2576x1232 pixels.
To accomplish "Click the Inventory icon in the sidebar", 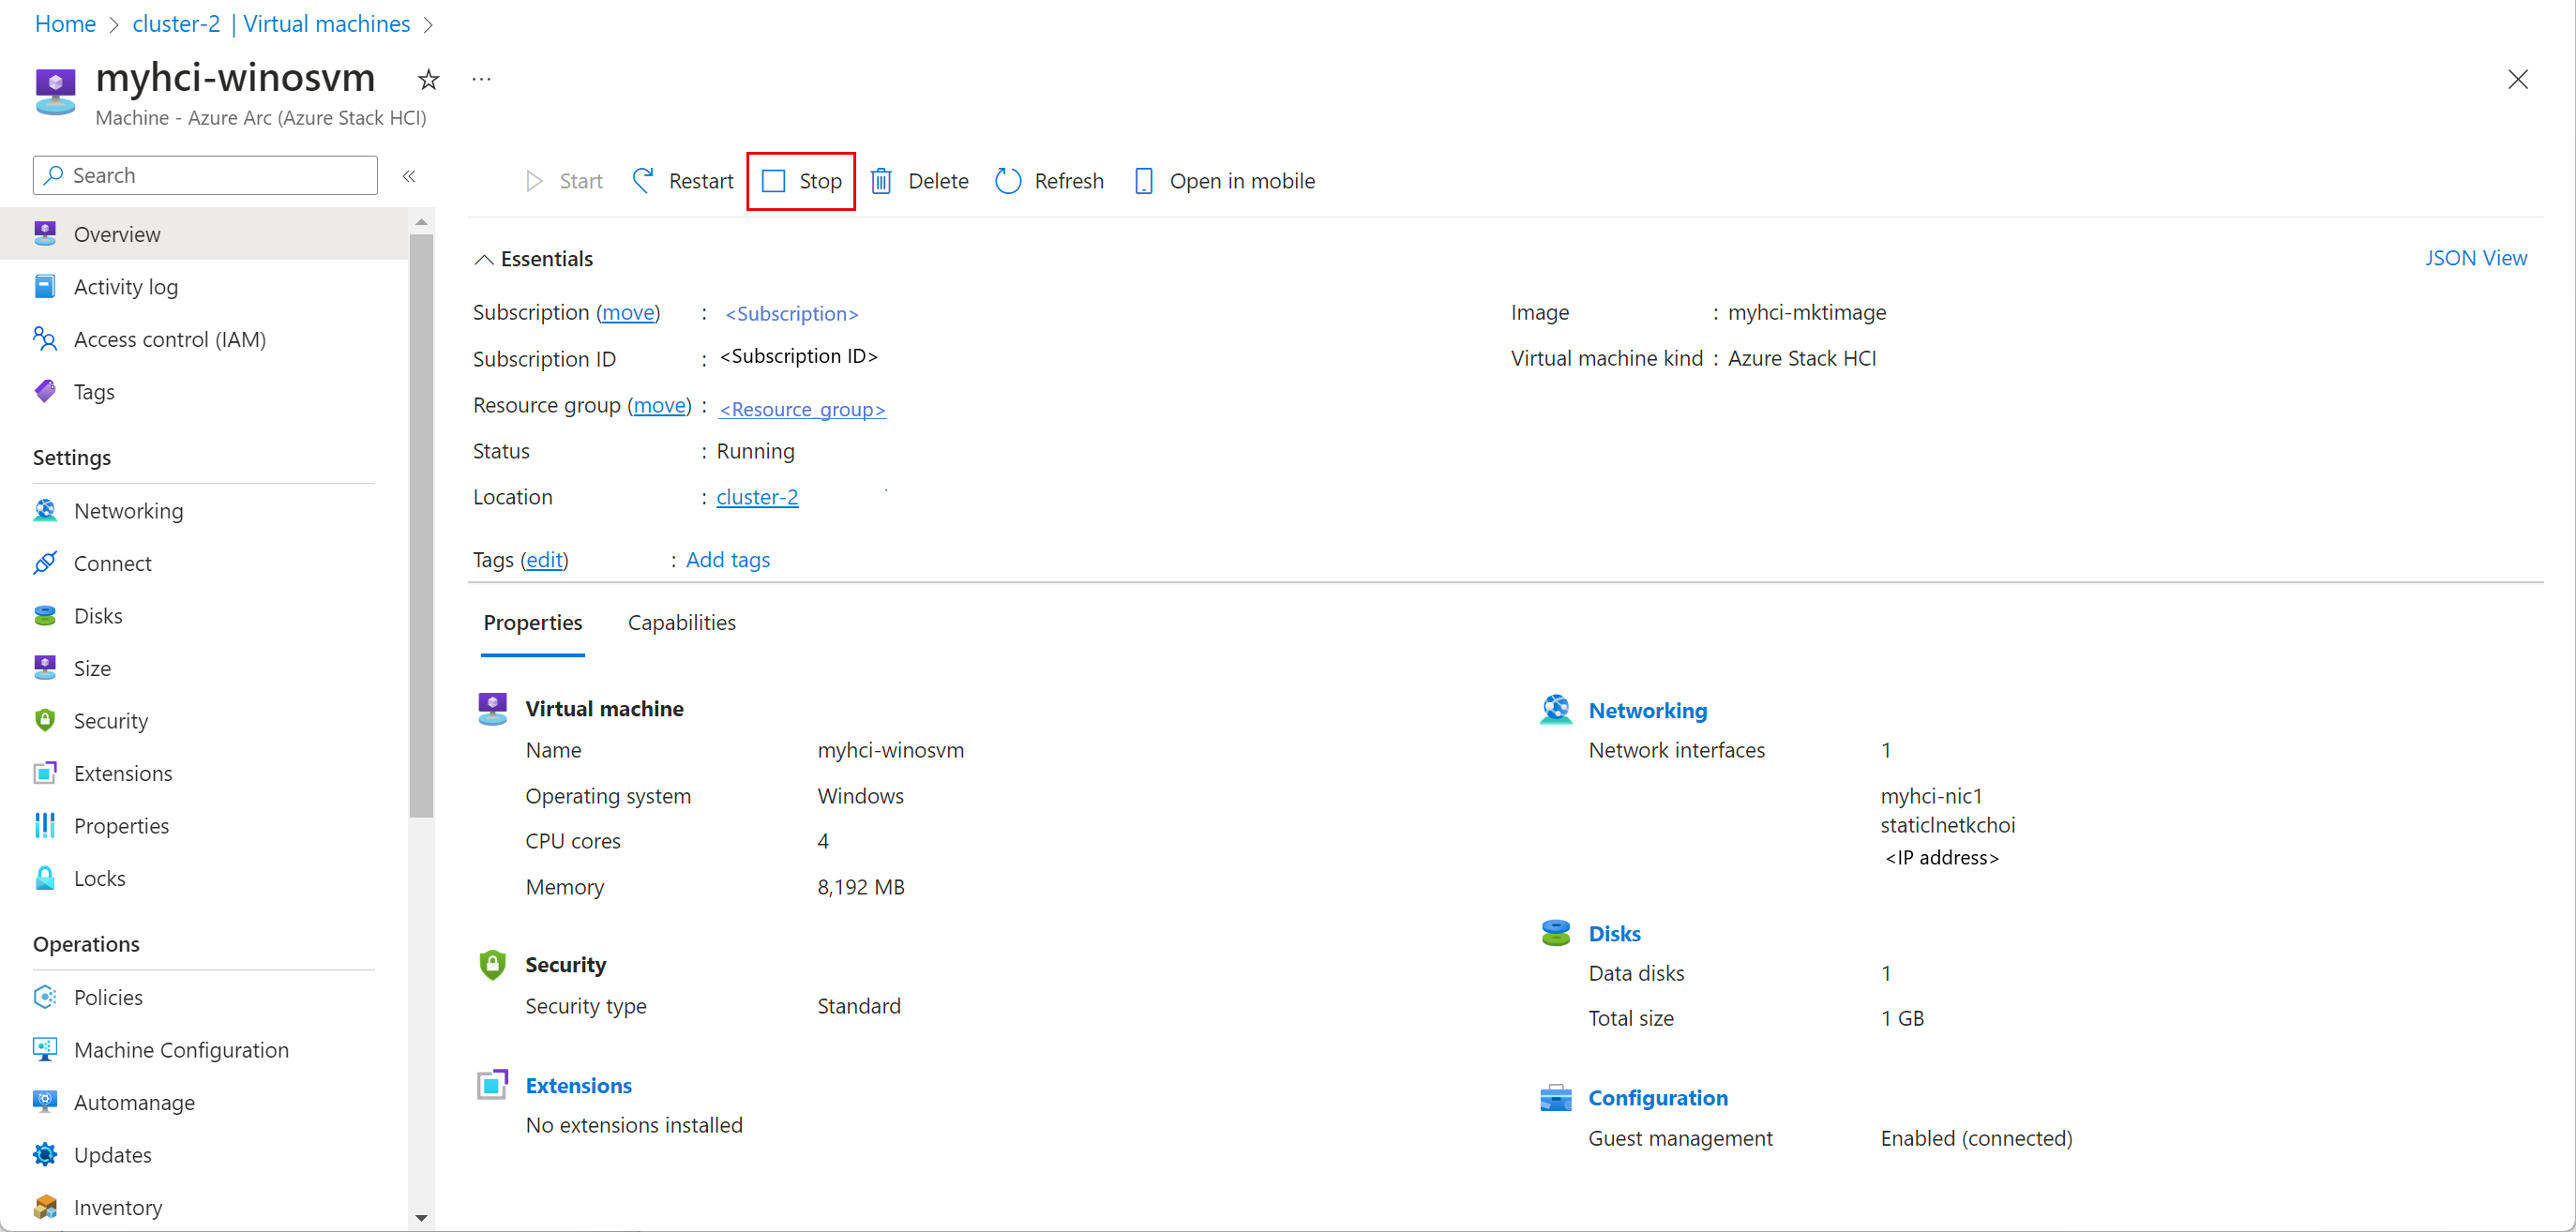I will (45, 1207).
